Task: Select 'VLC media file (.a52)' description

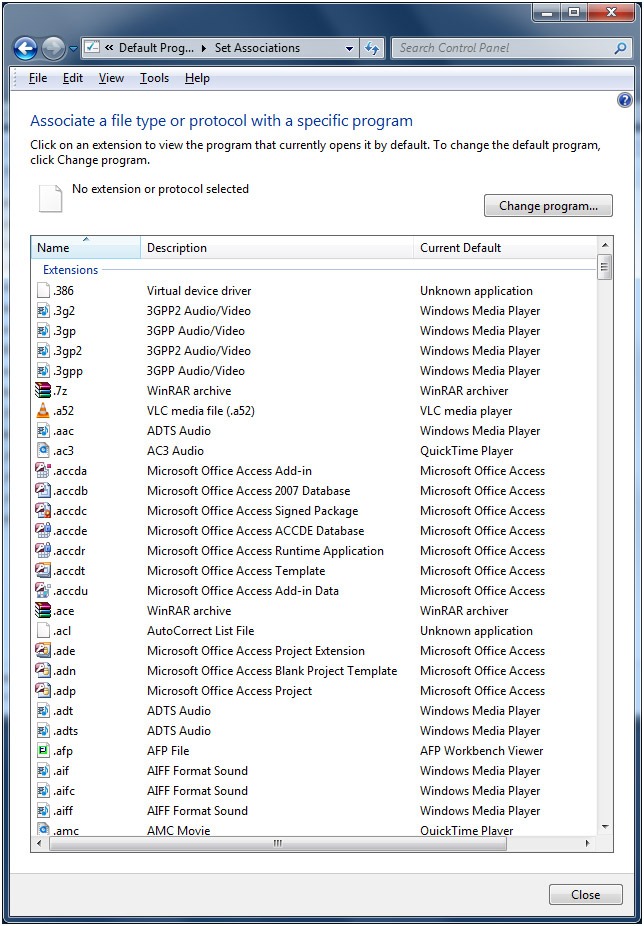Action: pos(201,411)
